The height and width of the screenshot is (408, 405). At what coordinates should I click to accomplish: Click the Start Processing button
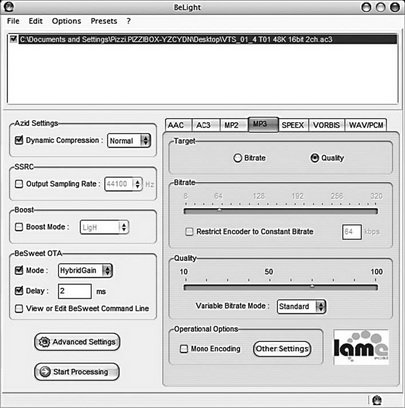click(x=77, y=372)
